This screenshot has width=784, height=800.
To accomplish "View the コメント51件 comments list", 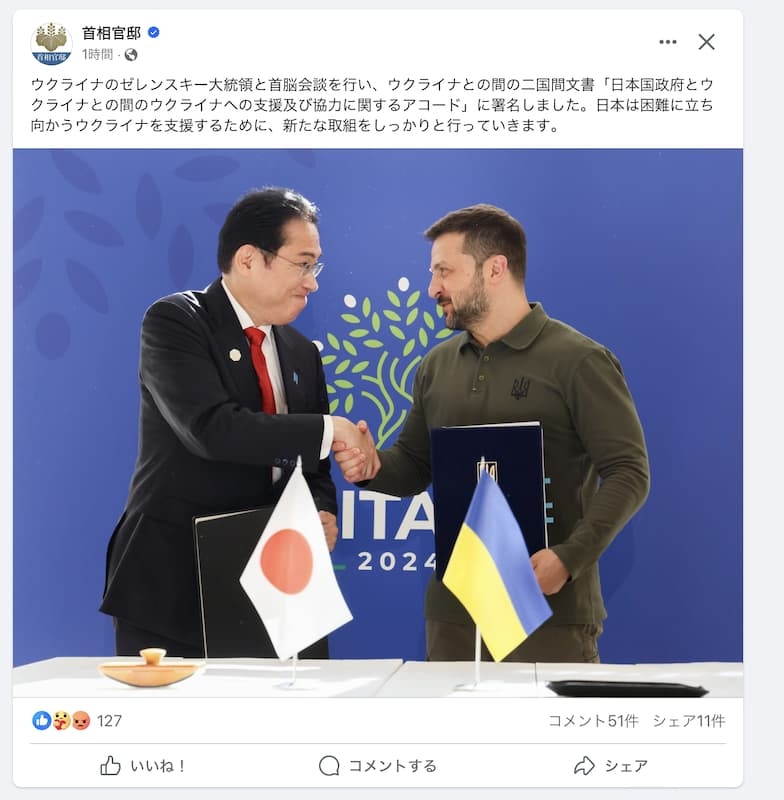I will click(x=593, y=721).
